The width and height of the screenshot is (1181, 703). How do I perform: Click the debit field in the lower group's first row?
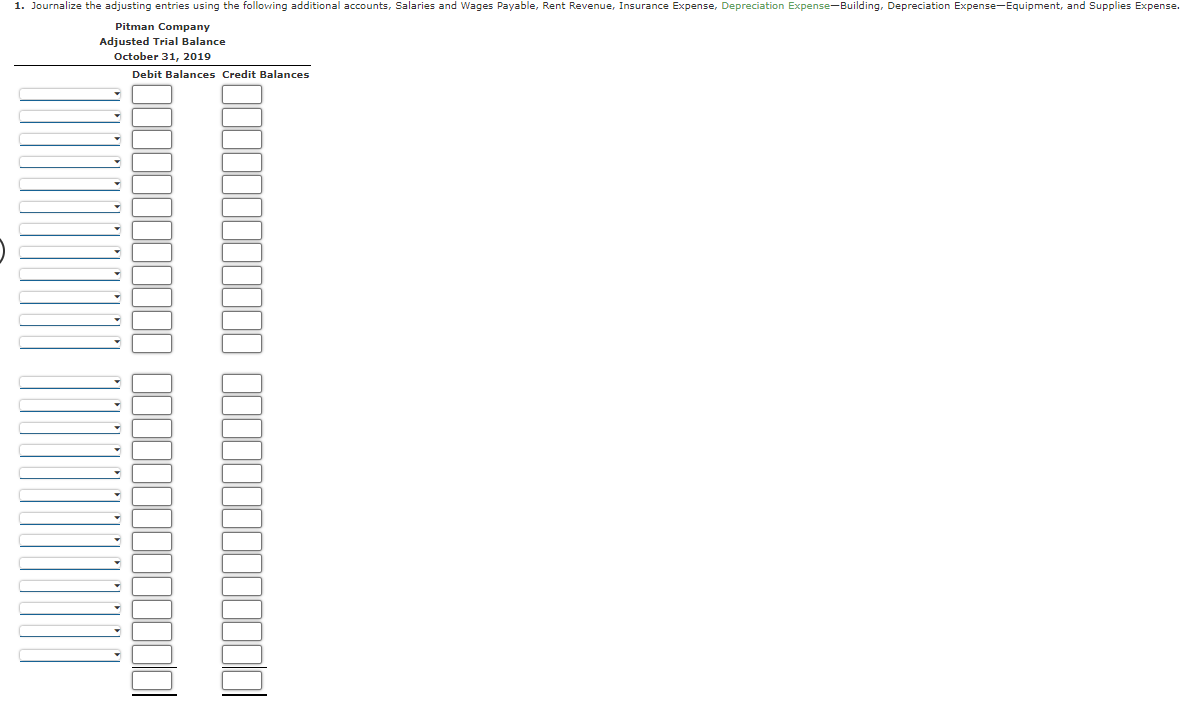tap(152, 383)
